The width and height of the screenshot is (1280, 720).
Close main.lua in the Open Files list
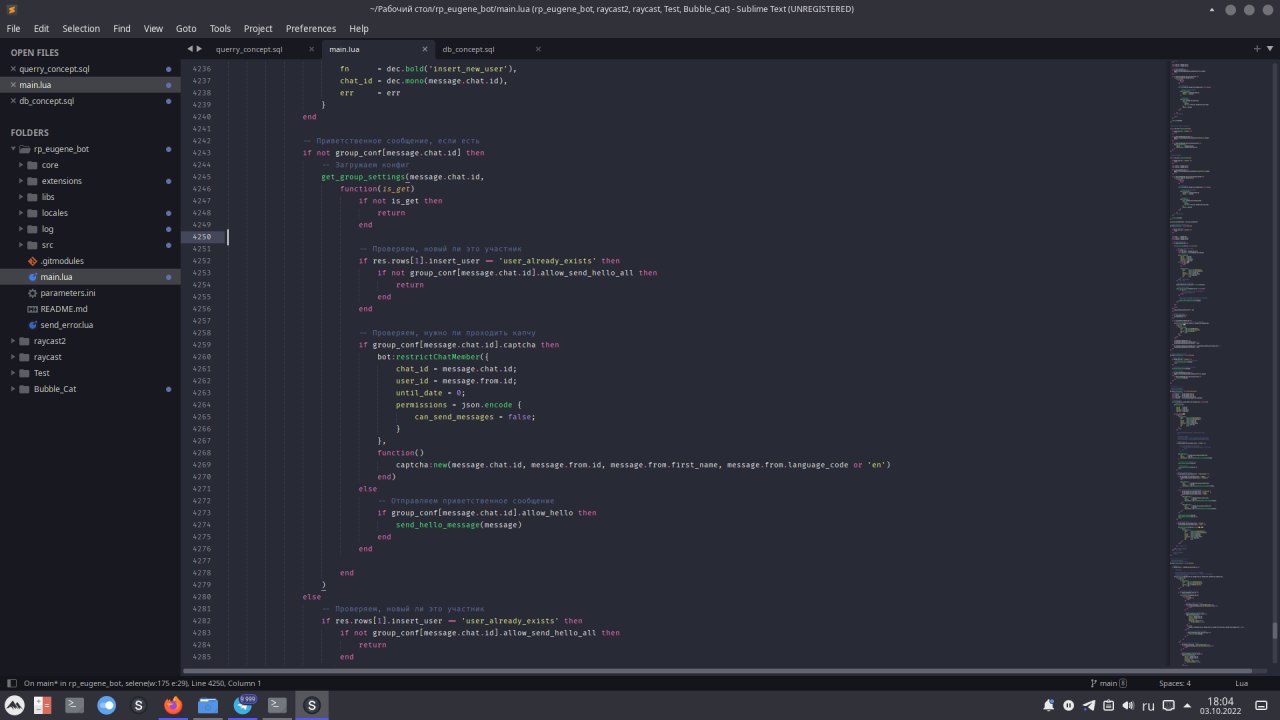point(13,85)
